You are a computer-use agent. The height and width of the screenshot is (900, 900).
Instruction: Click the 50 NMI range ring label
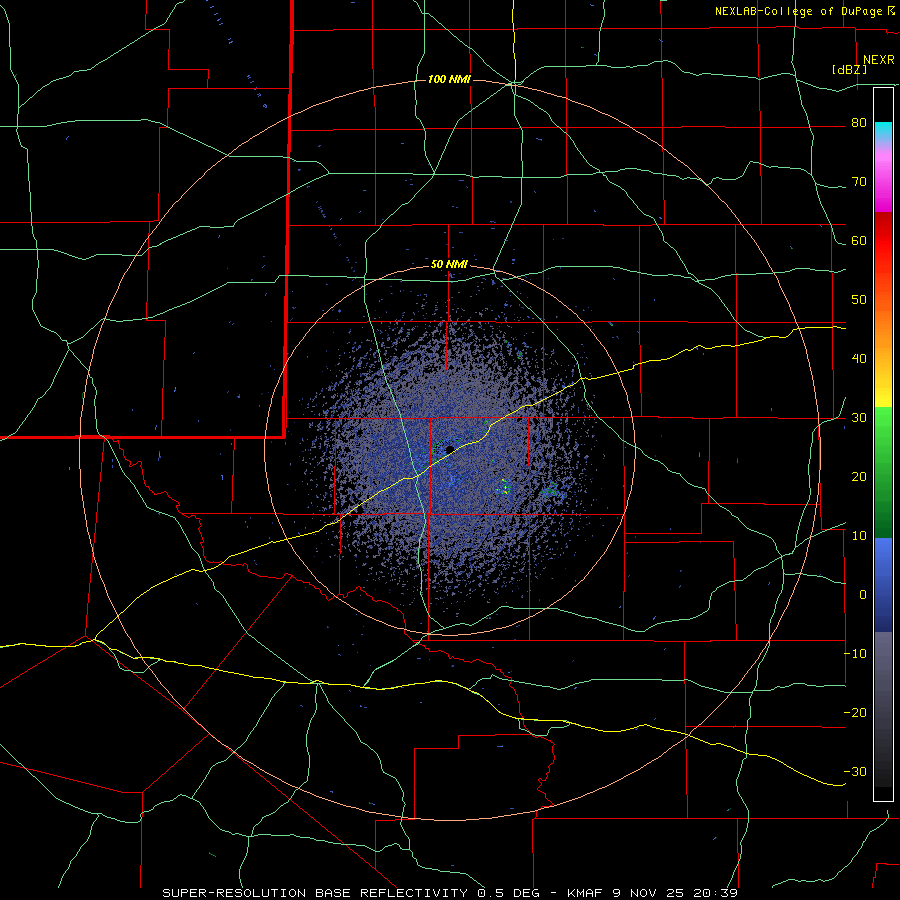click(449, 264)
